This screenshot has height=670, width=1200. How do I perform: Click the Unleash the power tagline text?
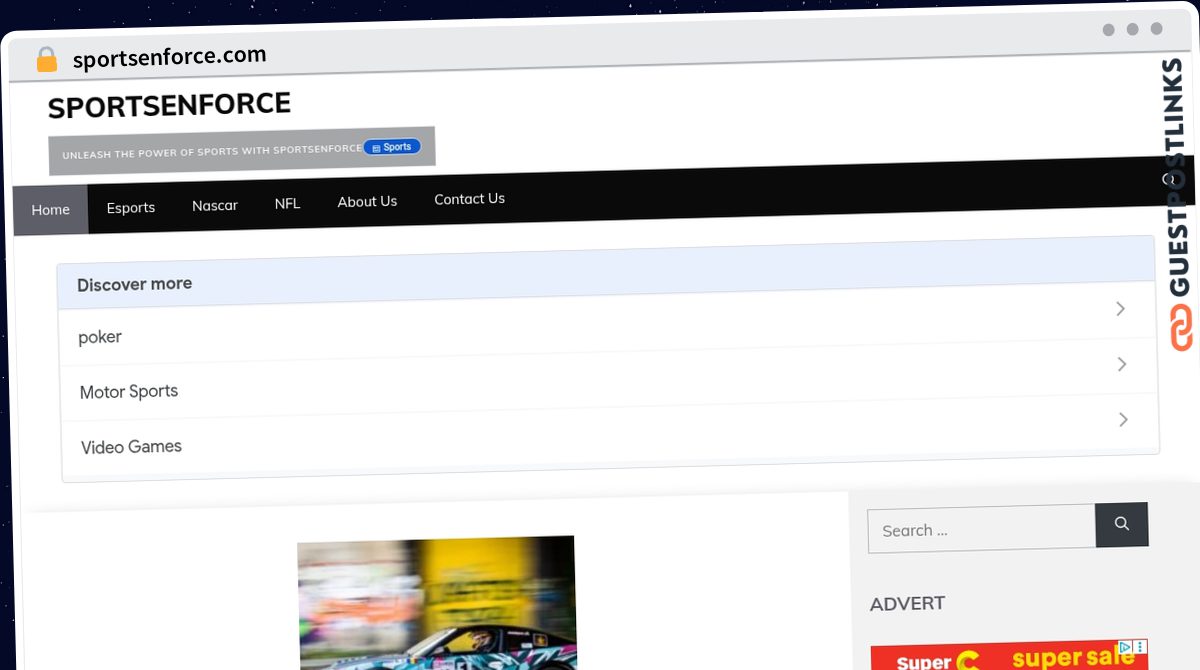(x=212, y=151)
